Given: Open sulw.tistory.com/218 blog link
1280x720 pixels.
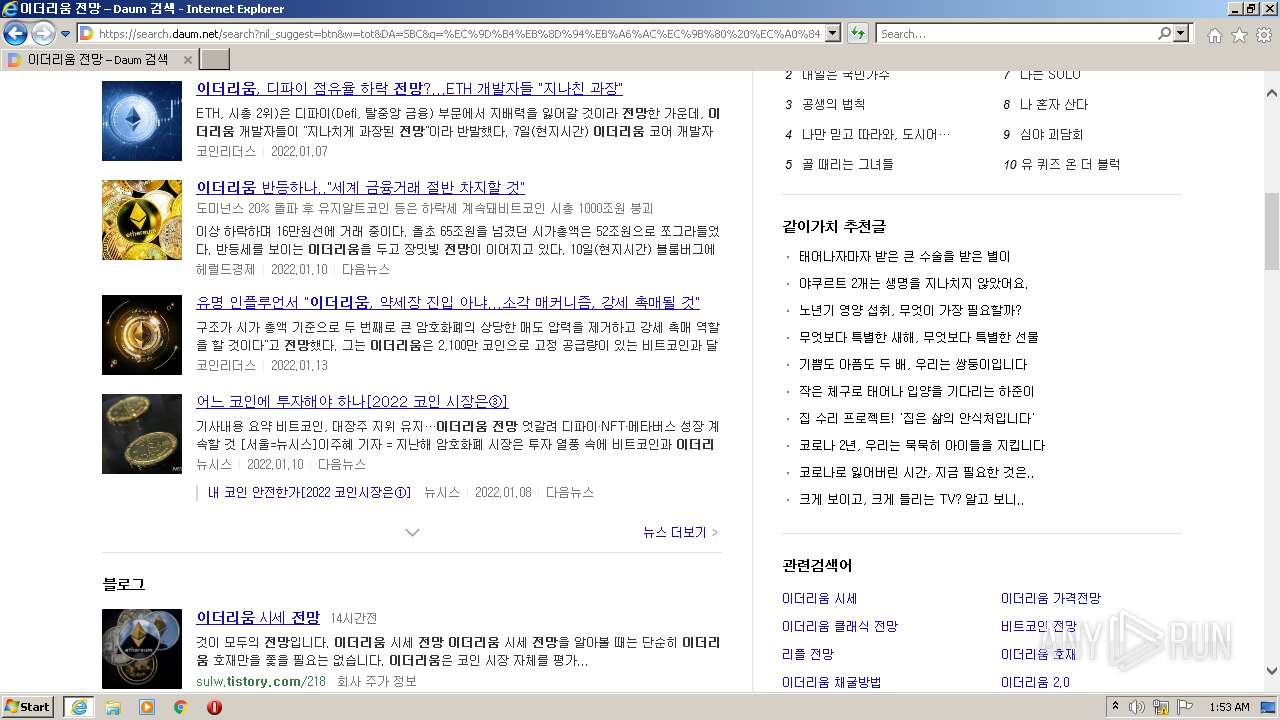Looking at the screenshot, I should coord(261,681).
